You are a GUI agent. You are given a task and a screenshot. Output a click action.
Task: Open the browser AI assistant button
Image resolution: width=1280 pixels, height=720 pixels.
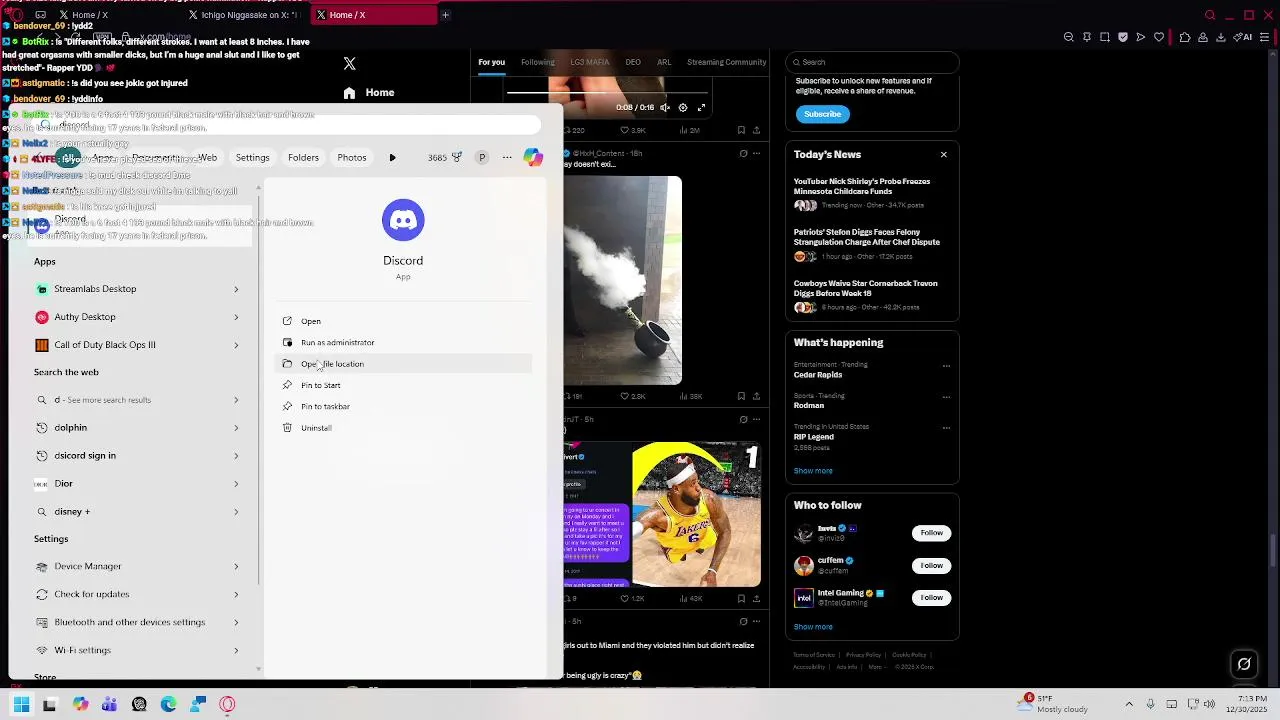coord(1243,37)
